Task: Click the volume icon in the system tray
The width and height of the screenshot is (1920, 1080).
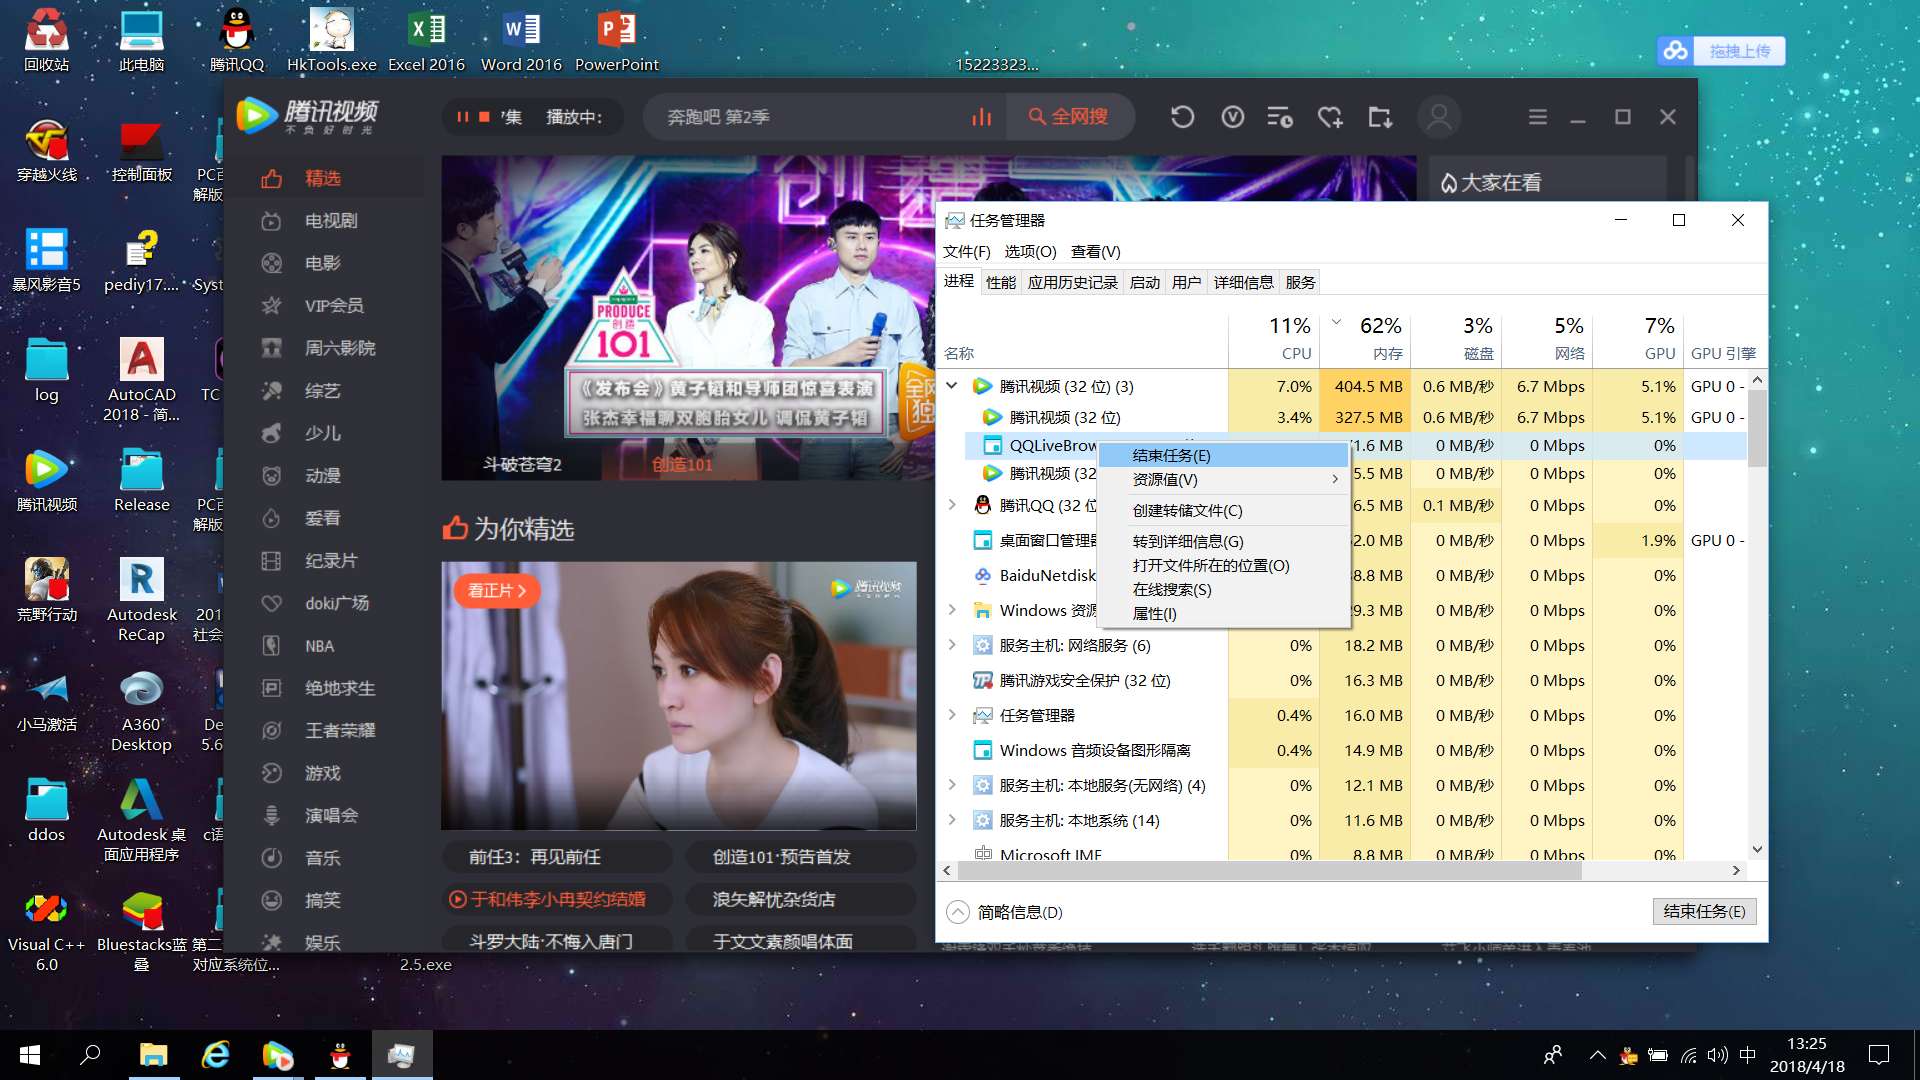Action: point(1718,1055)
